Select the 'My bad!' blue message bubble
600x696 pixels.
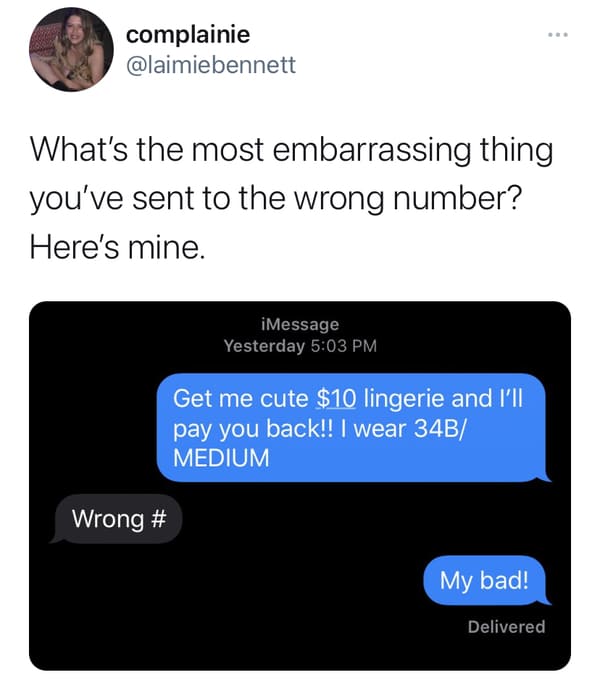[486, 580]
